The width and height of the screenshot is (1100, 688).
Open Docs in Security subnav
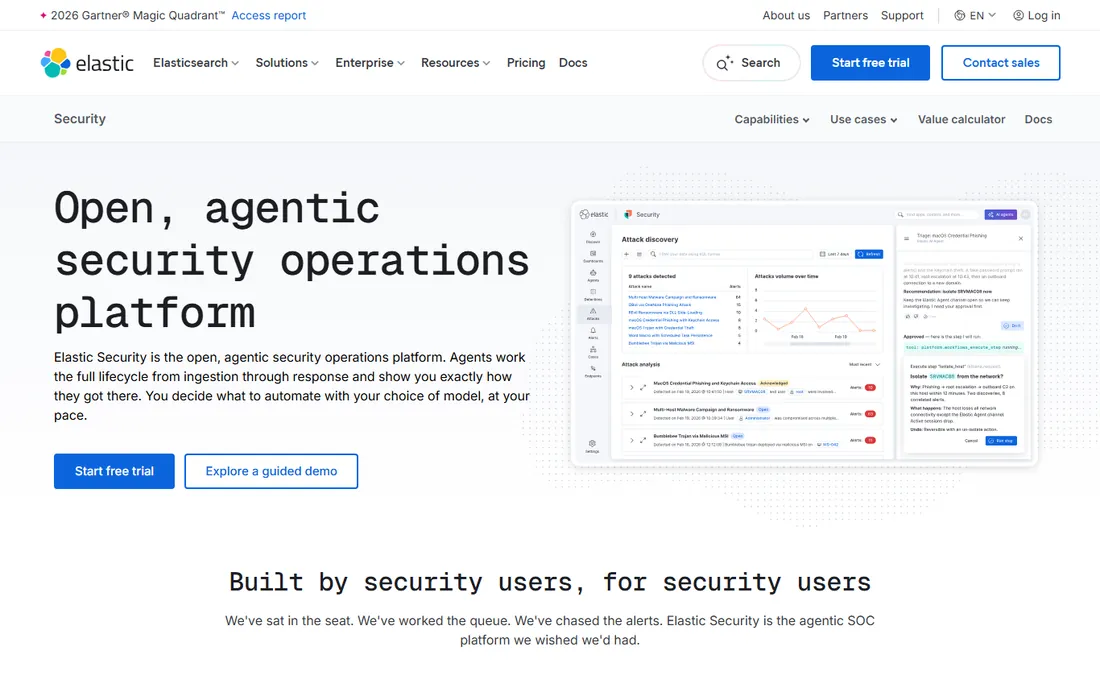point(1038,119)
